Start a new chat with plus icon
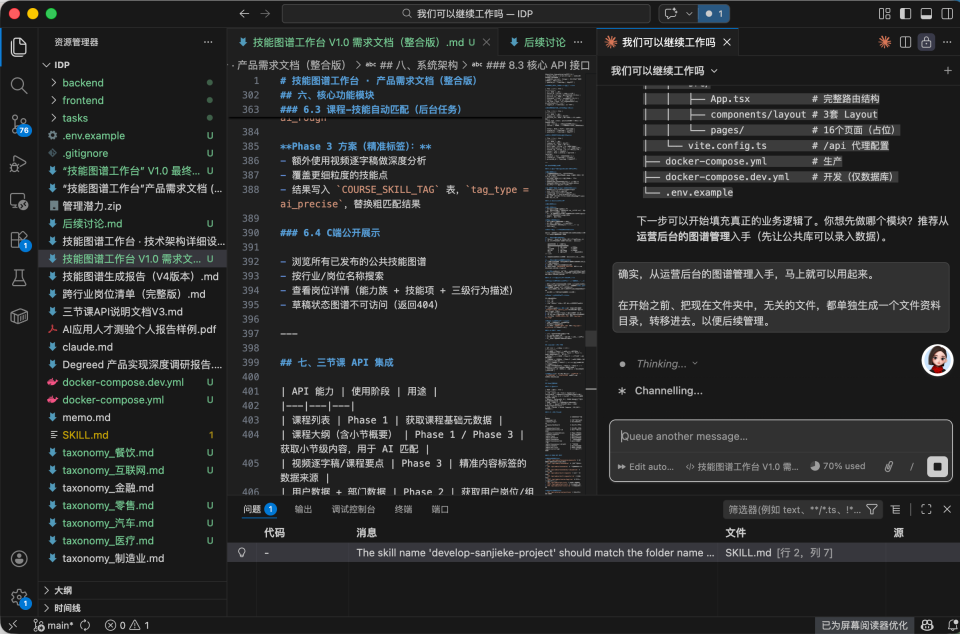The width and height of the screenshot is (960, 634). [x=947, y=71]
